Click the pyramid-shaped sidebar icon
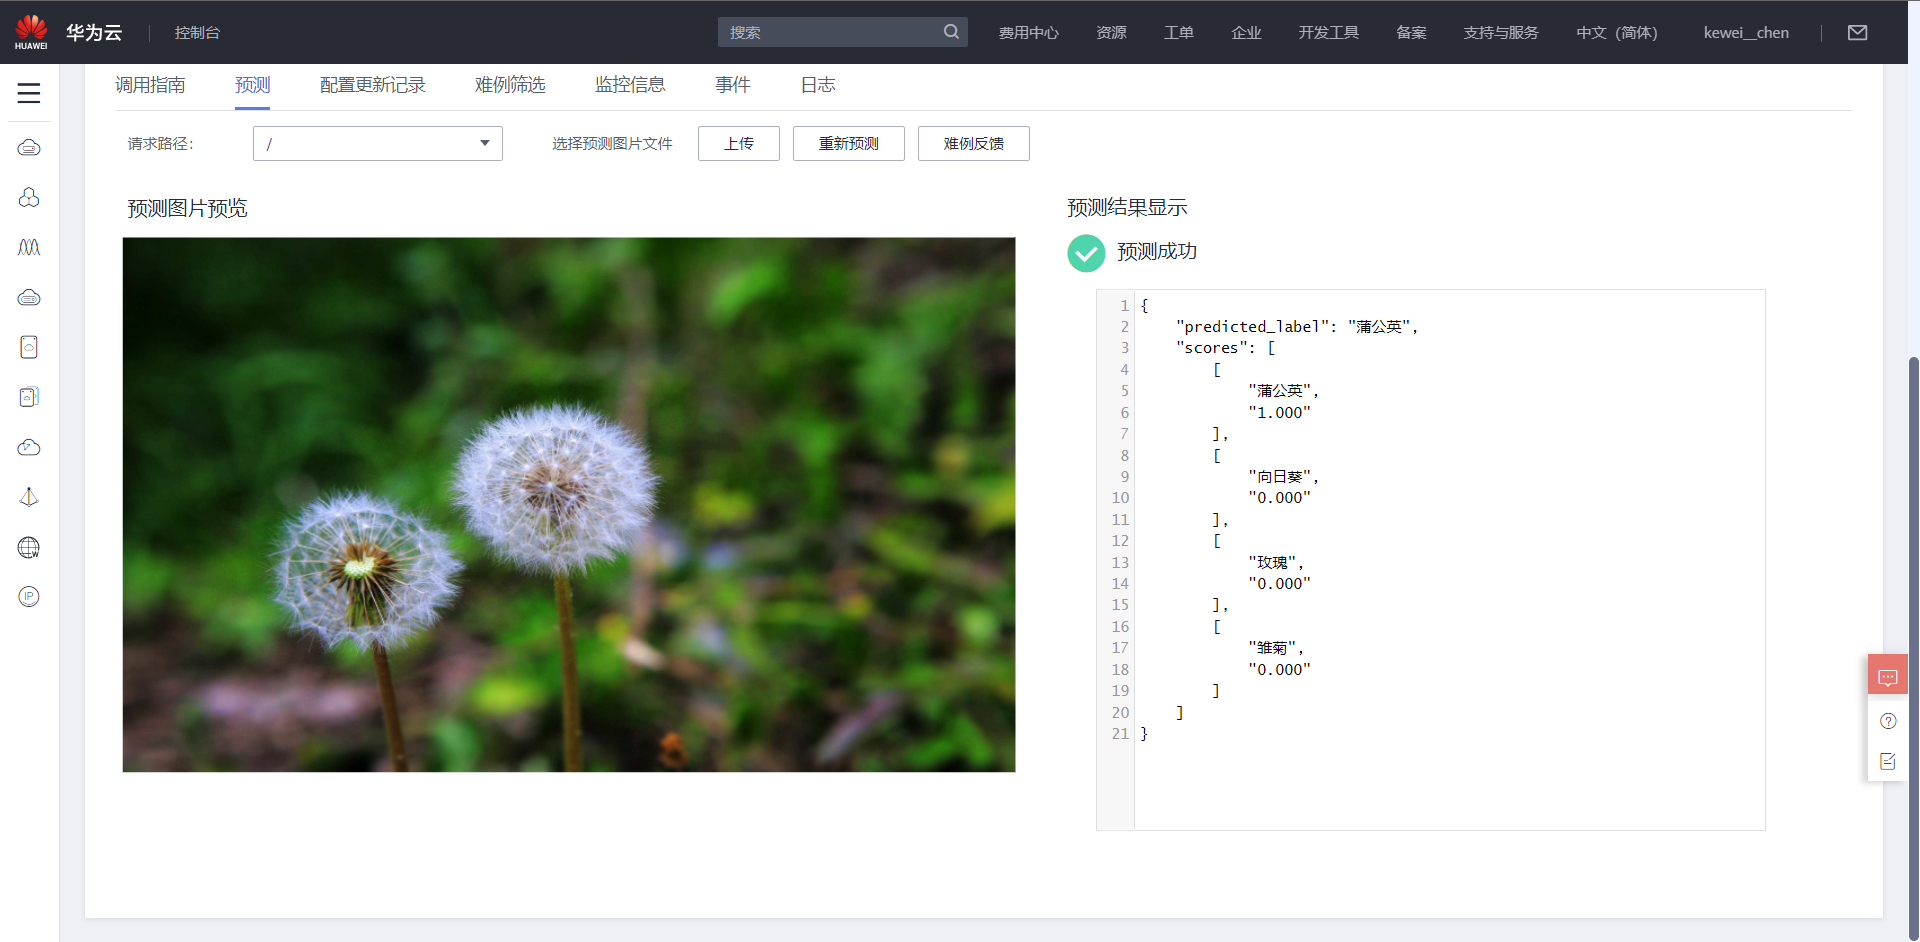Image resolution: width=1920 pixels, height=942 pixels. pos(29,497)
